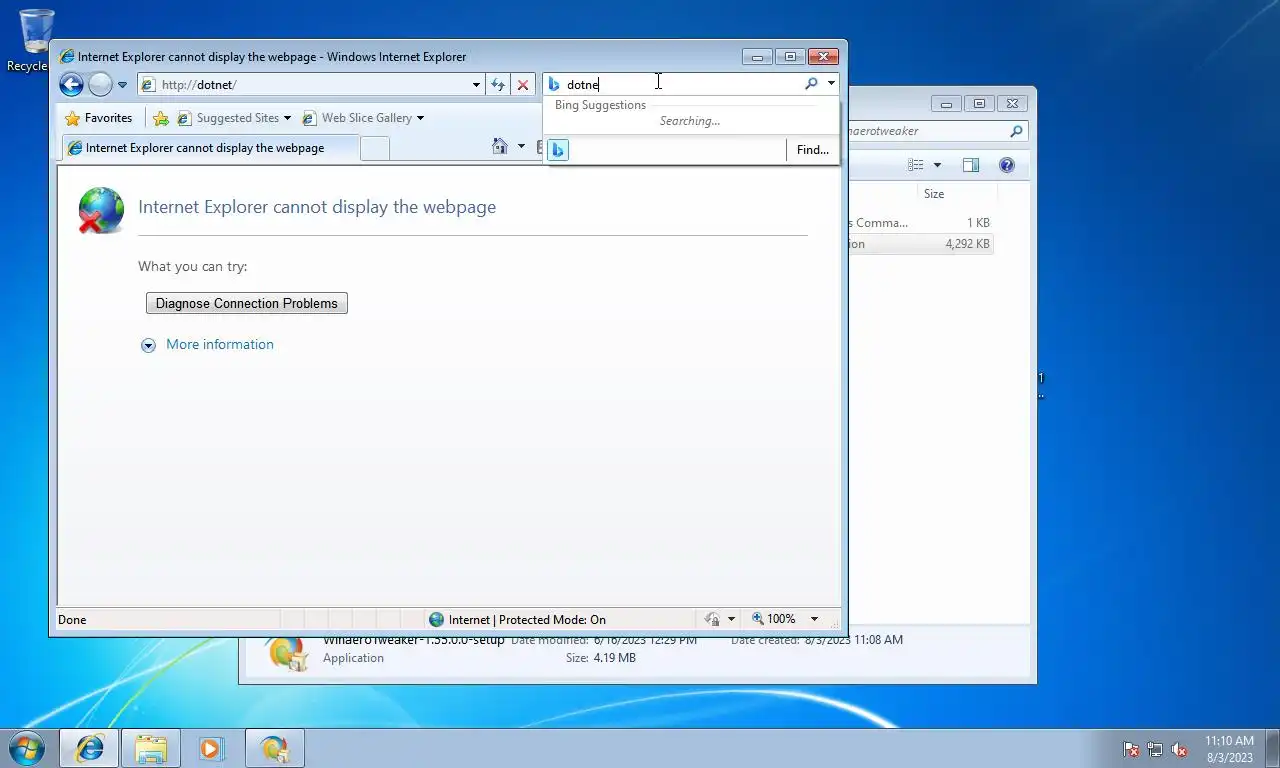The image size is (1280, 768).
Task: Launch Windows Media Player from taskbar
Action: 211,748
